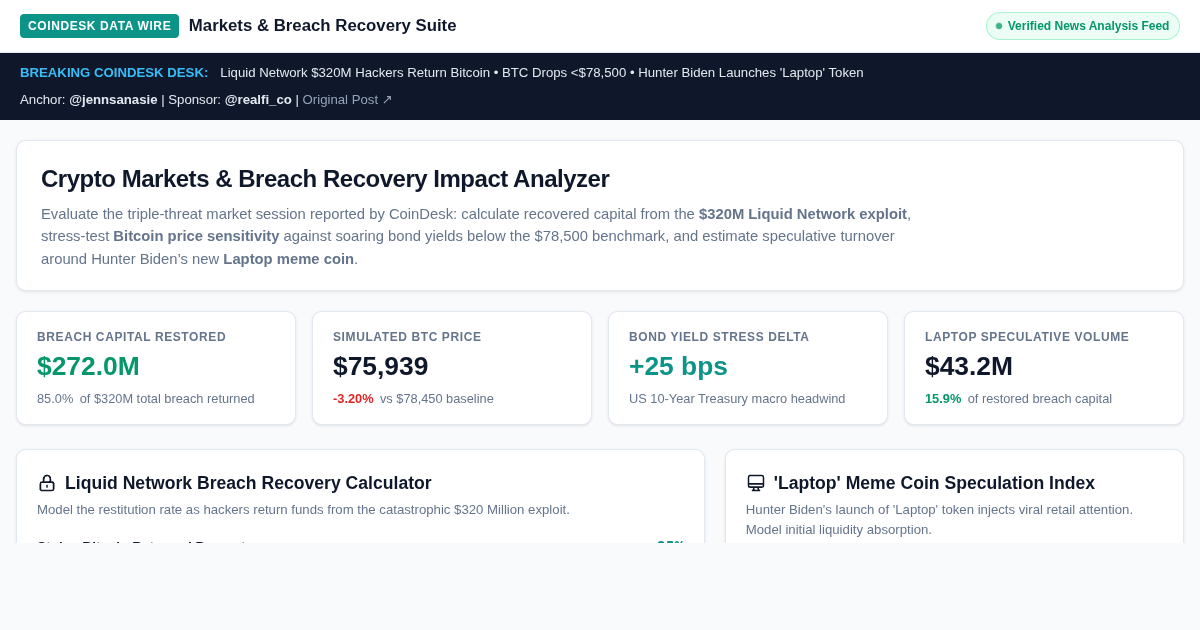Click the Markets & Breach Recovery Suite title
The width and height of the screenshot is (1200, 630).
coord(322,26)
